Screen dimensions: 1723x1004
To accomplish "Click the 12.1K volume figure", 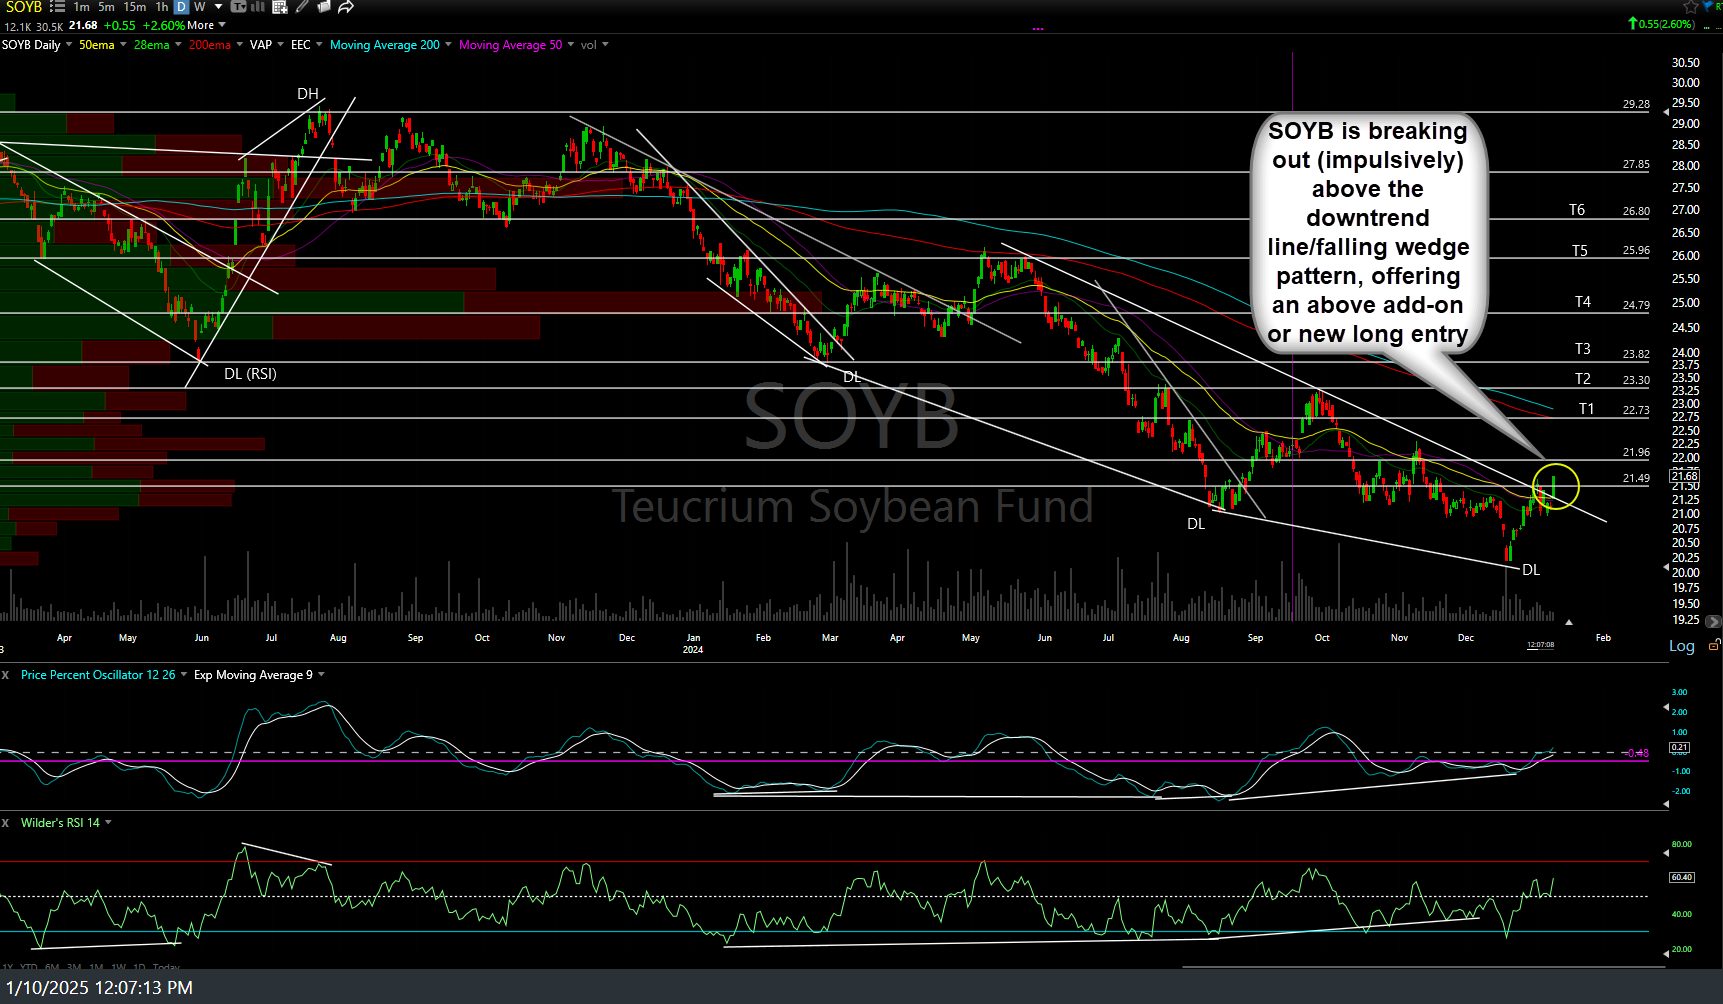I will coord(18,26).
